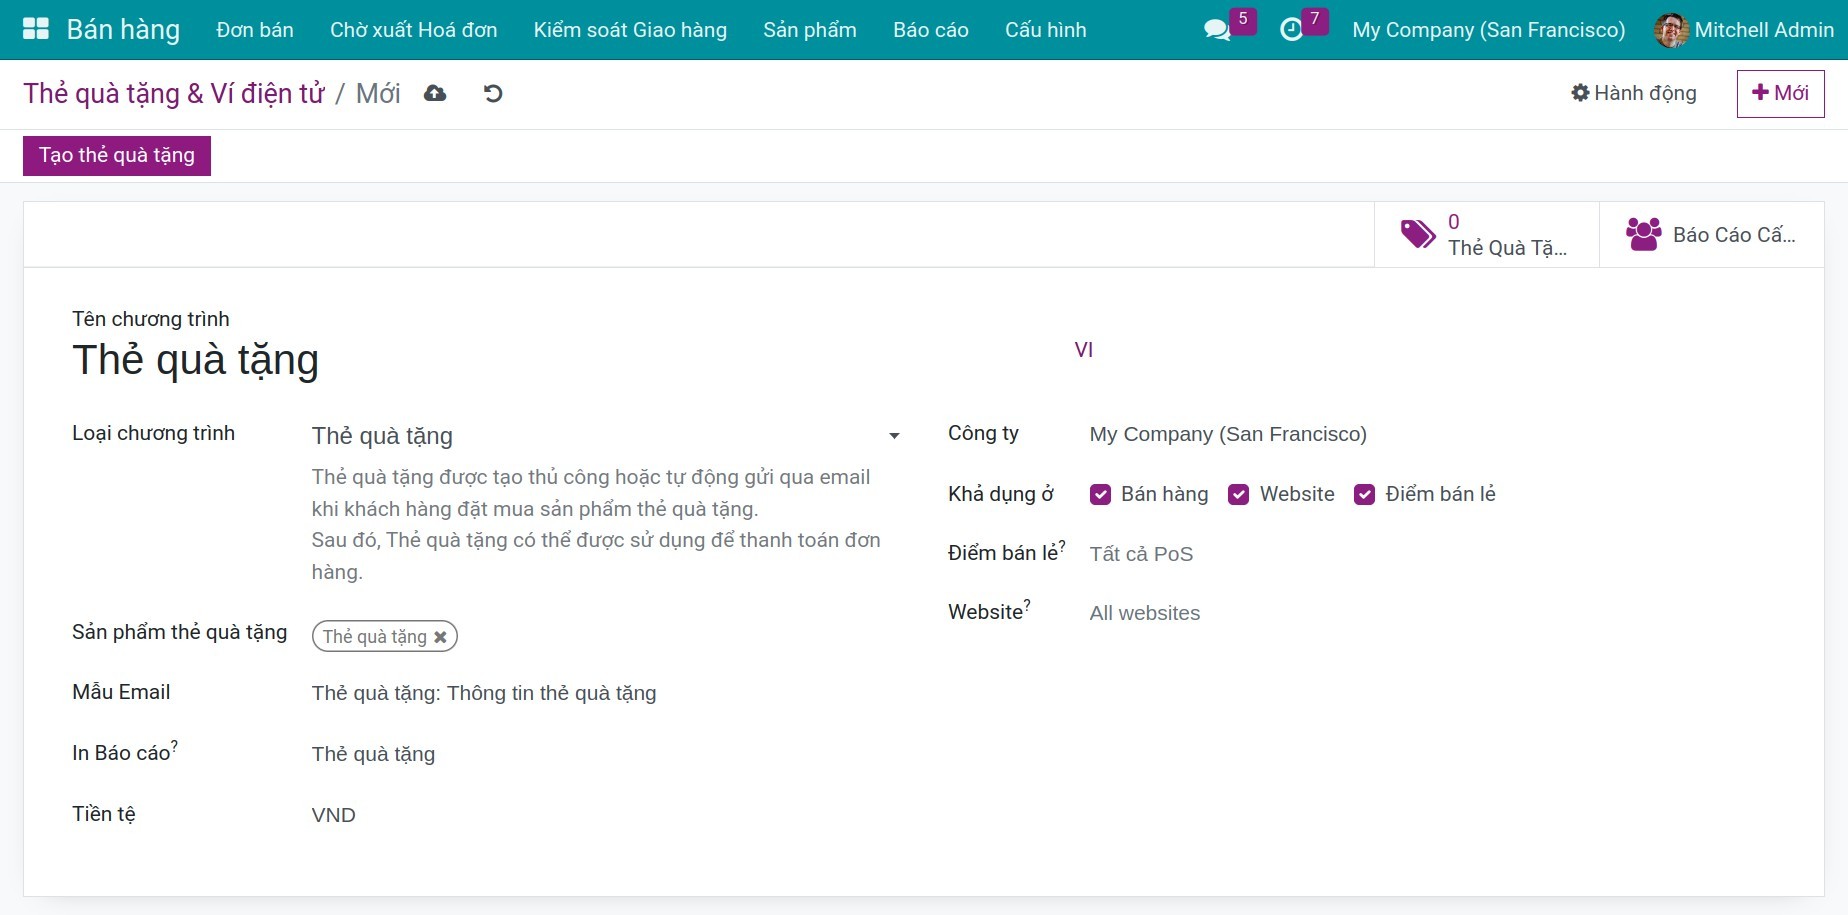Click the Sản phẩm thẻ quà tặng tags field
Viewport: 1848px width, 915px height.
coord(606,637)
